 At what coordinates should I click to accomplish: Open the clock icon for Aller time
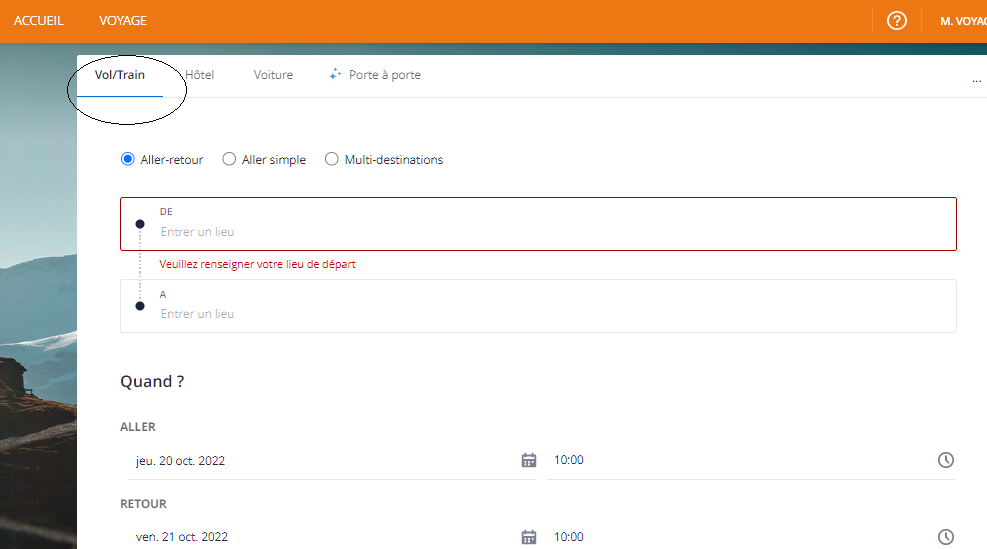tap(945, 460)
